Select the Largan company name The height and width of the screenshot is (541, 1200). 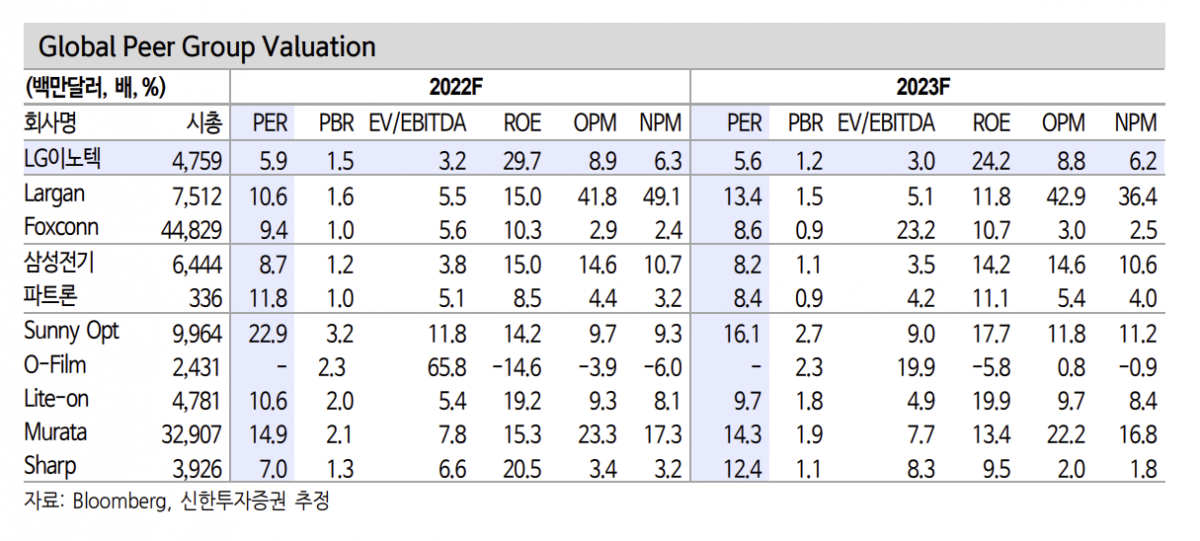pyautogui.click(x=54, y=194)
